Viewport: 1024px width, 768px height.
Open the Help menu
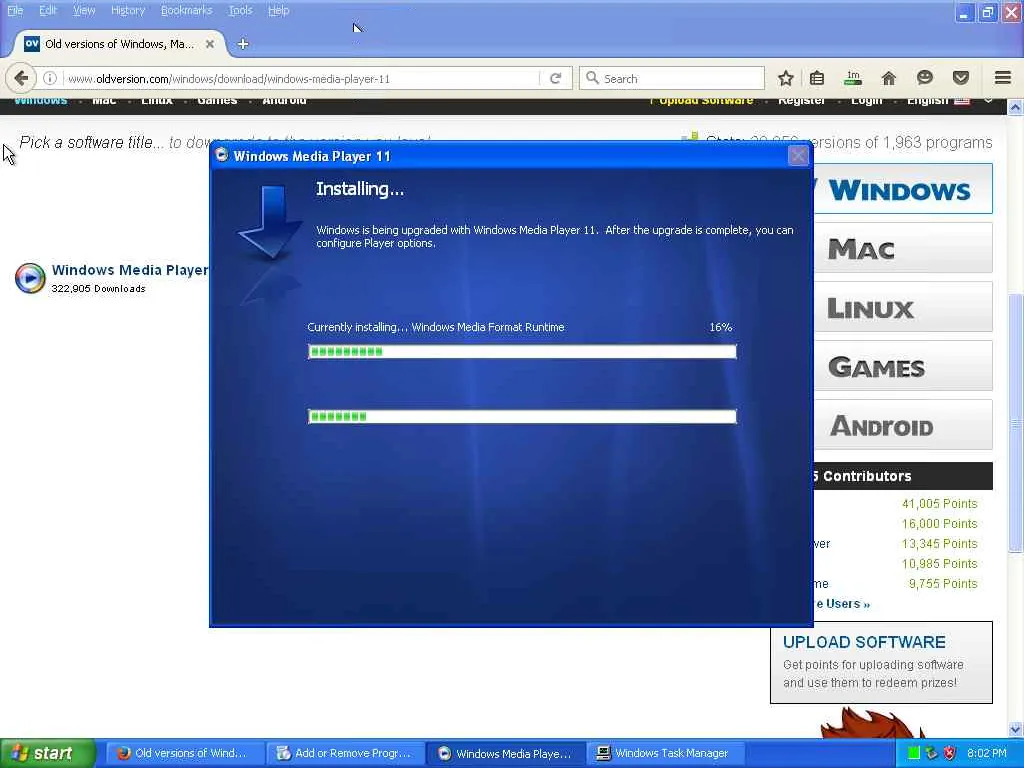click(278, 10)
